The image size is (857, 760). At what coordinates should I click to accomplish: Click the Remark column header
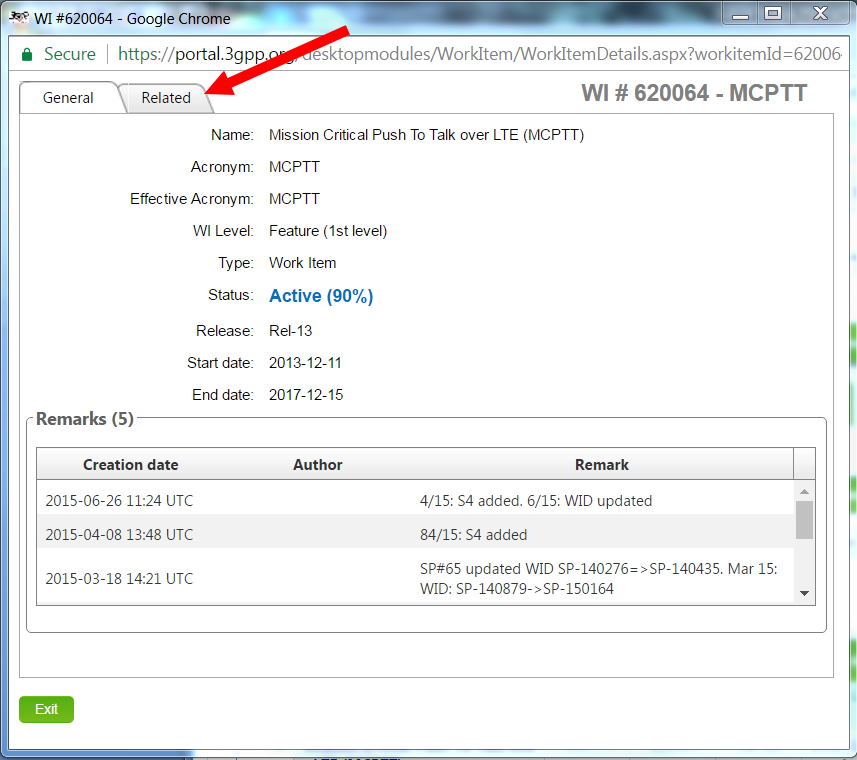[601, 464]
